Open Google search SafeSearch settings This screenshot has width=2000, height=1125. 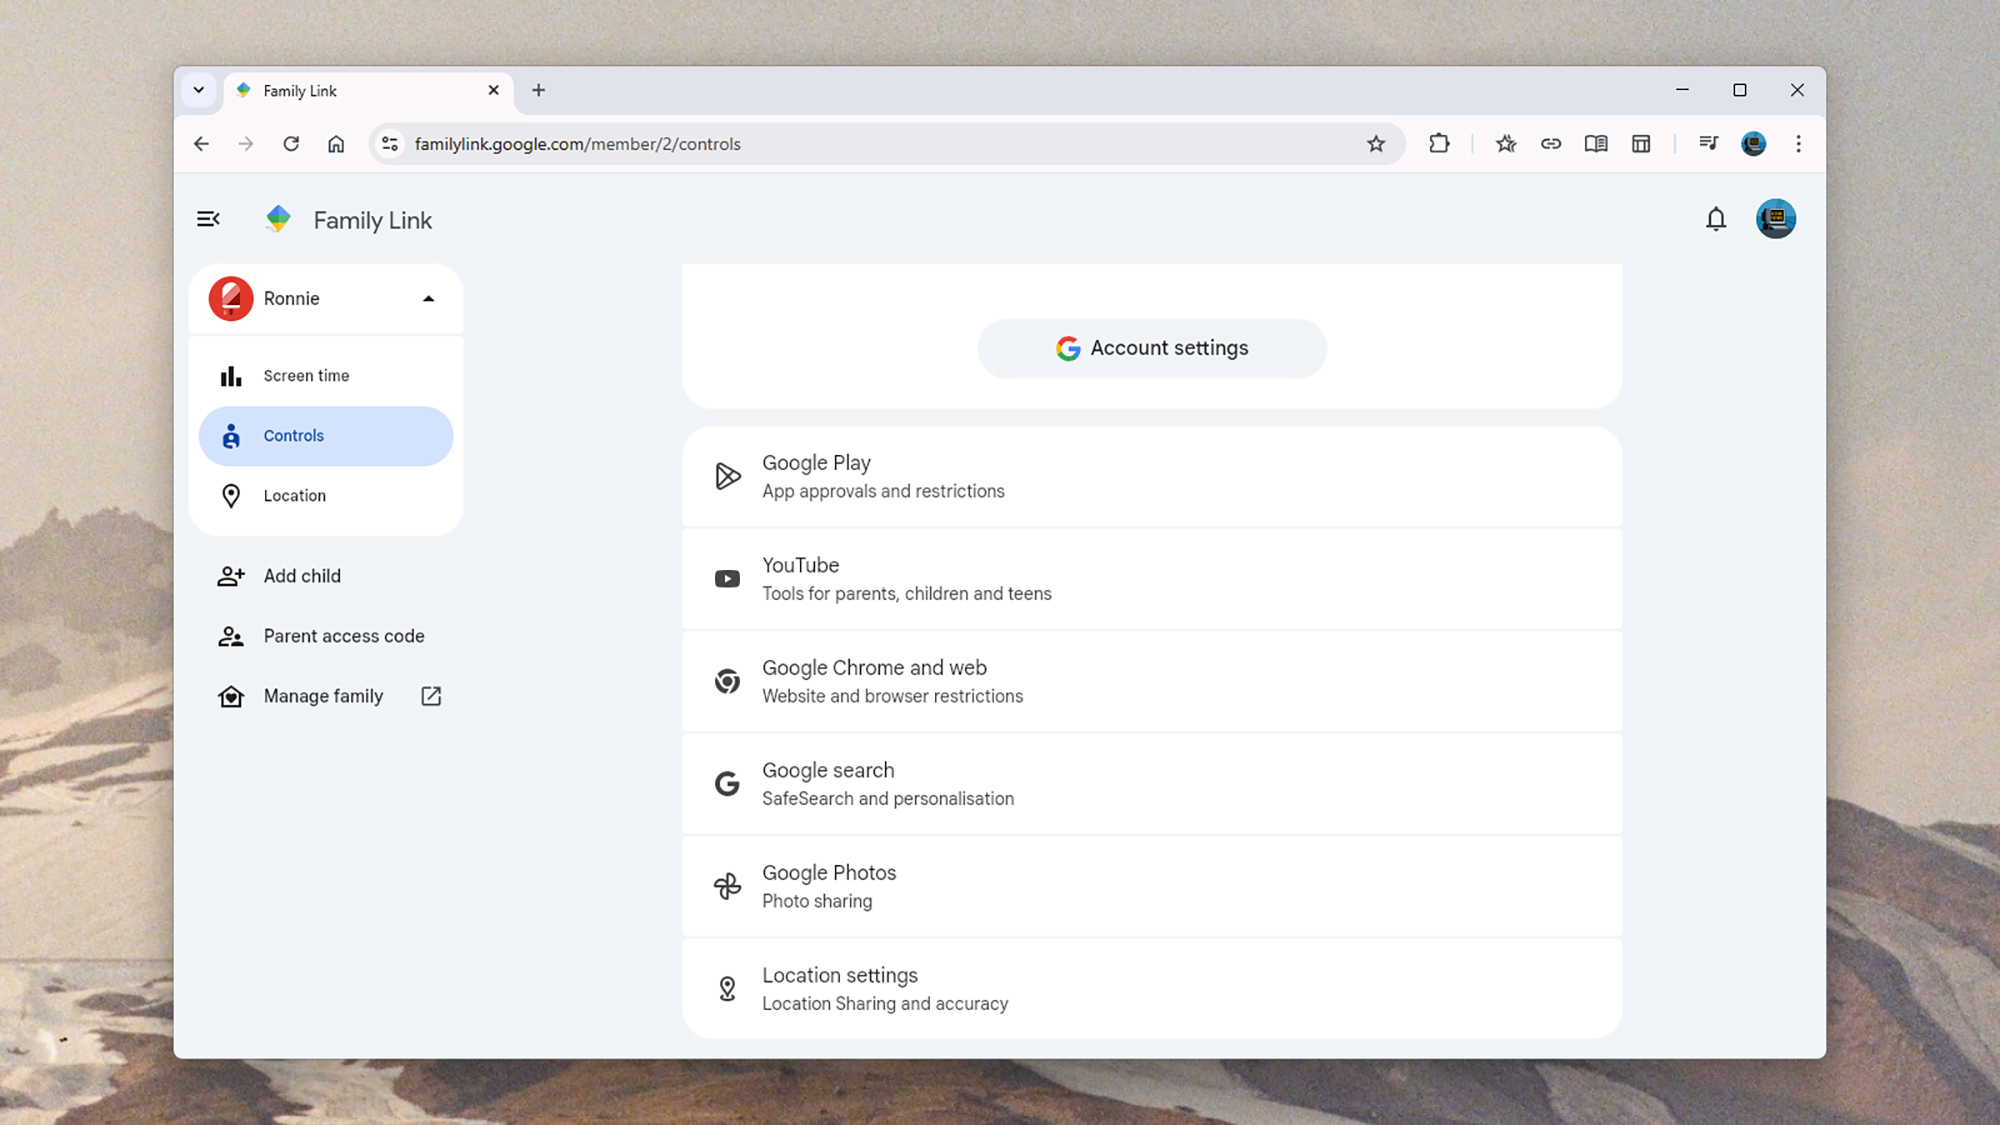coord(1152,784)
